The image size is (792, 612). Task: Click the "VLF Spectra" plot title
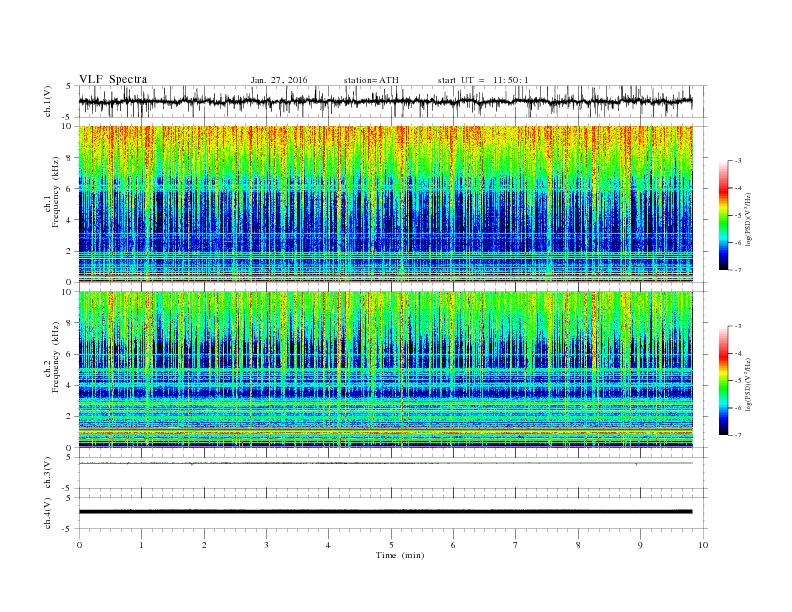pyautogui.click(x=113, y=79)
